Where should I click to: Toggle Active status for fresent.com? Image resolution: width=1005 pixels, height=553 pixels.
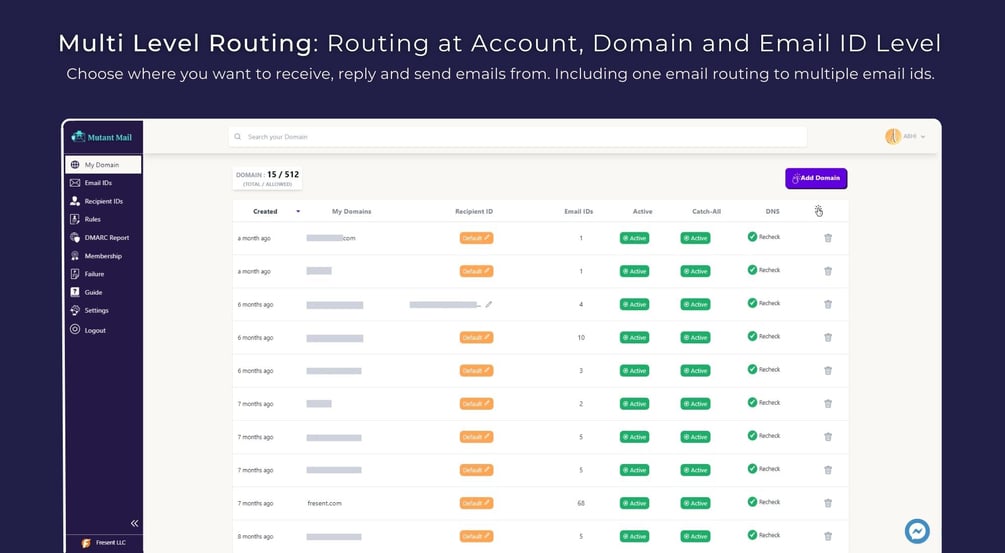point(635,503)
